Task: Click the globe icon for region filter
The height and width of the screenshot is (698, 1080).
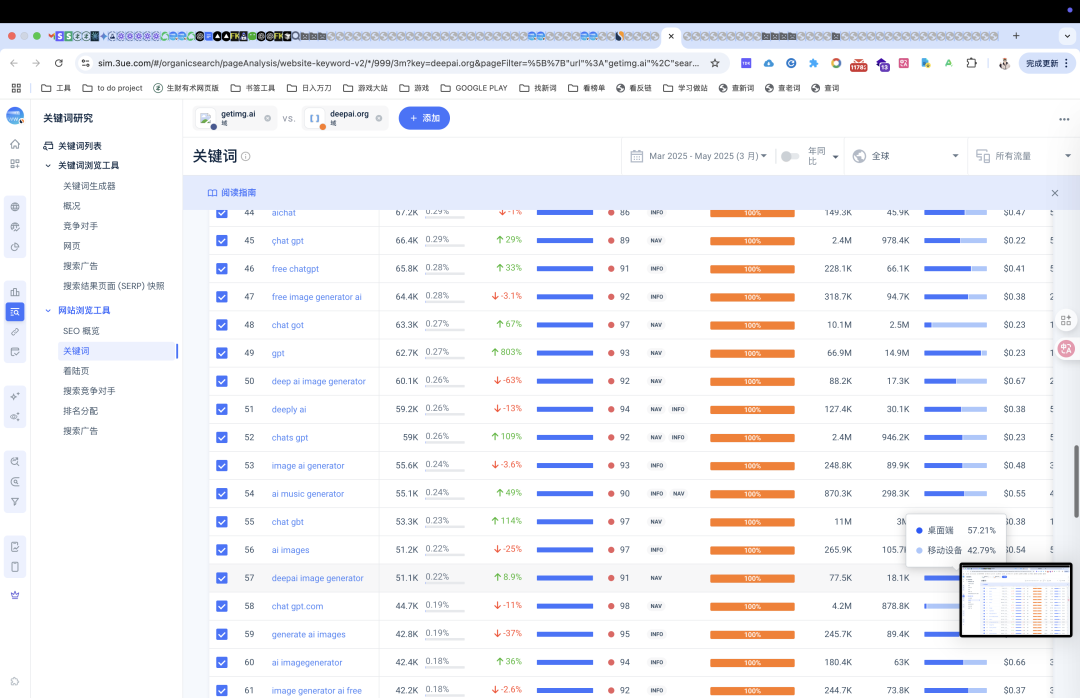Action: 859,156
